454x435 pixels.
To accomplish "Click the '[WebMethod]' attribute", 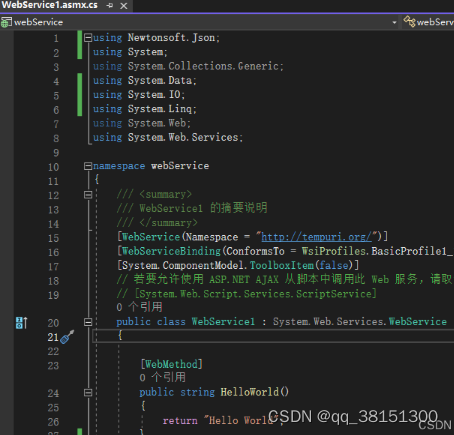I will coord(171,364).
